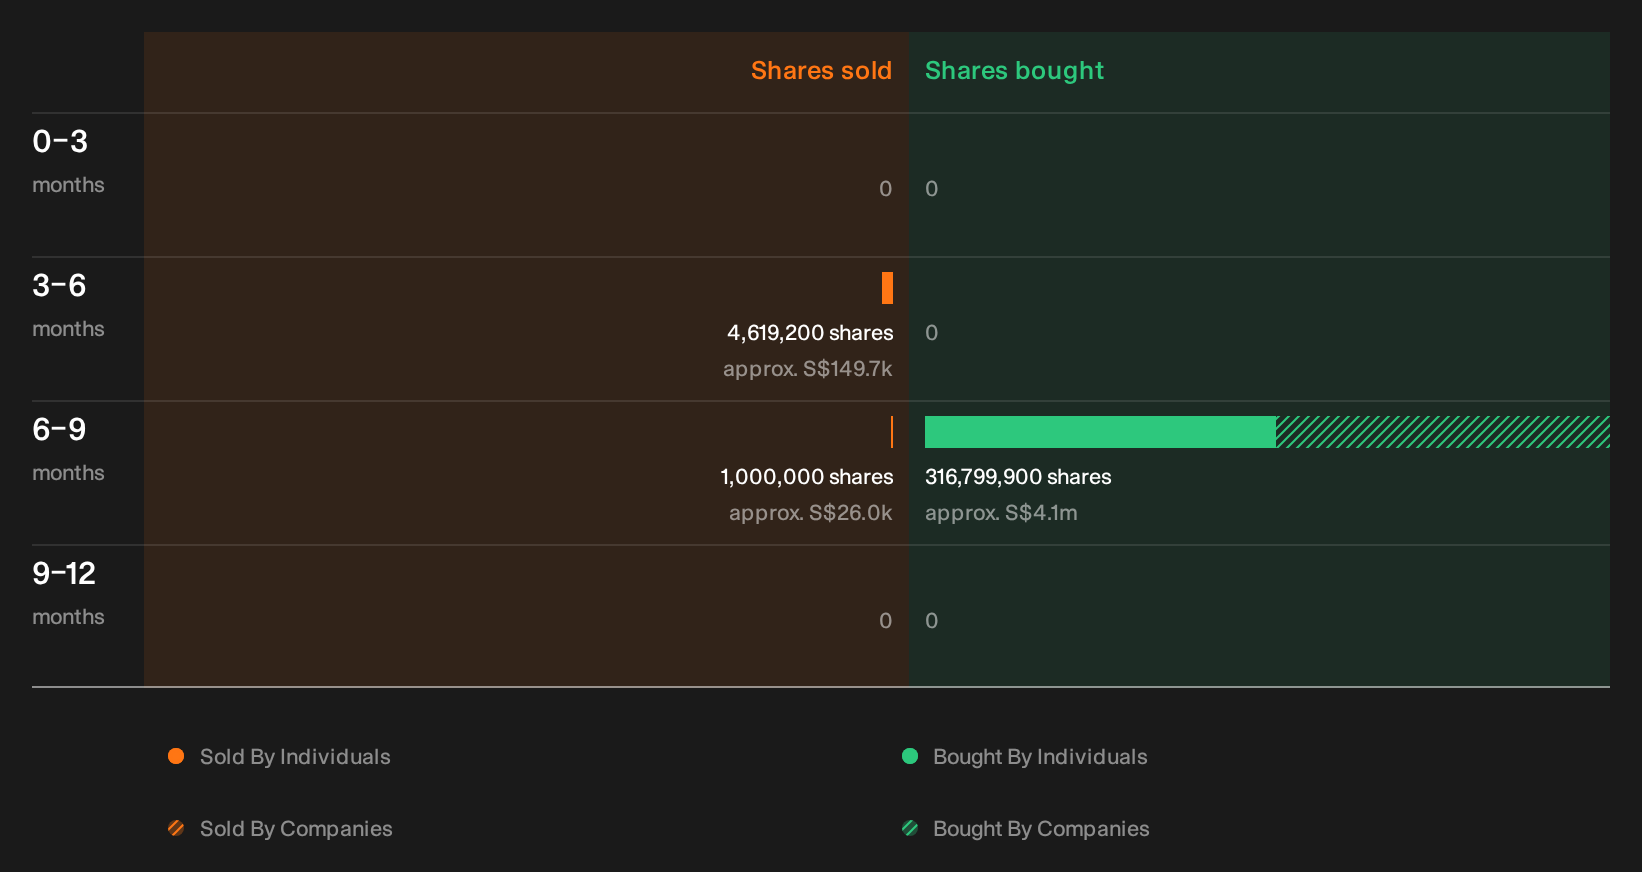Click the approx. S$149.7k amount
The width and height of the screenshot is (1642, 872).
[x=808, y=369]
